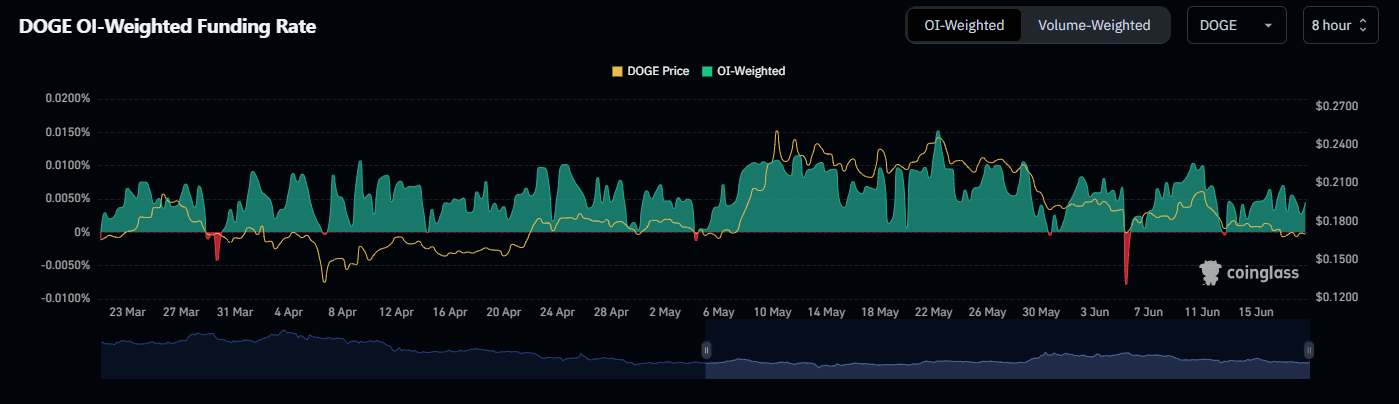Click the 24 Apr date label
This screenshot has width=1399, height=404.
pyautogui.click(x=558, y=312)
